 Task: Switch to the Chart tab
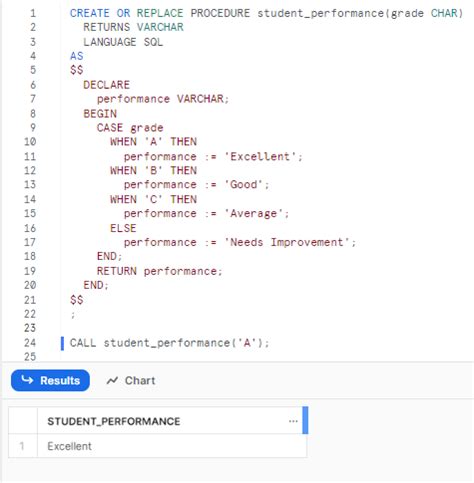pos(131,380)
